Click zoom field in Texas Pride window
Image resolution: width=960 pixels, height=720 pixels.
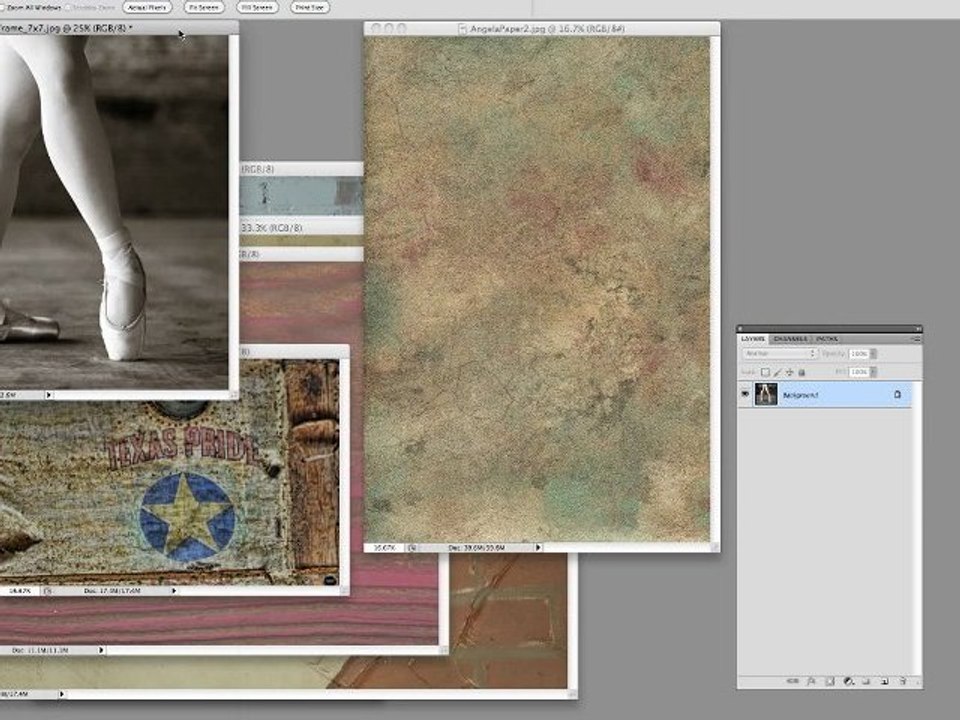20,591
